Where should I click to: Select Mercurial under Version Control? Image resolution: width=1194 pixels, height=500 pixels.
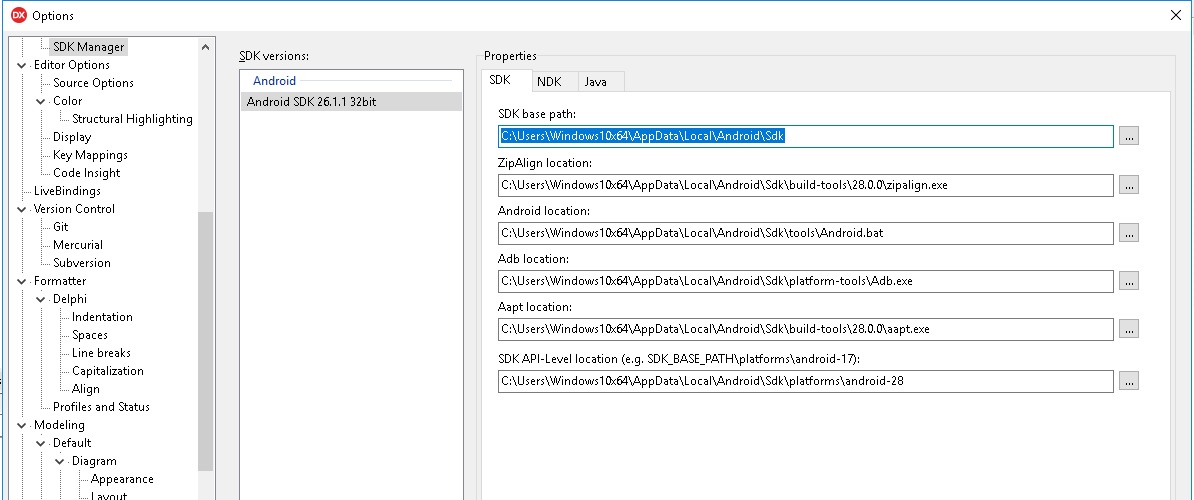coord(78,245)
